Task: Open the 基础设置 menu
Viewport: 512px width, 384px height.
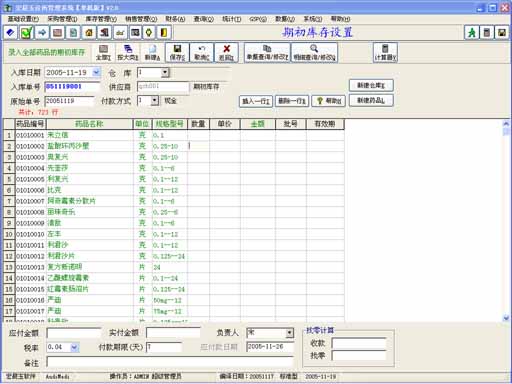Action: pyautogui.click(x=23, y=19)
